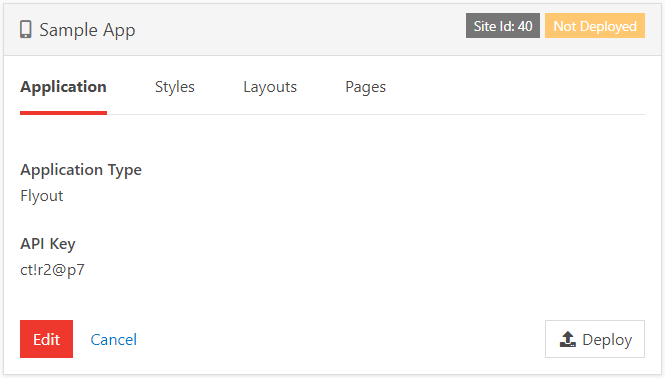Click the red Edit button
Viewport: 665px width, 378px height.
tap(46, 339)
